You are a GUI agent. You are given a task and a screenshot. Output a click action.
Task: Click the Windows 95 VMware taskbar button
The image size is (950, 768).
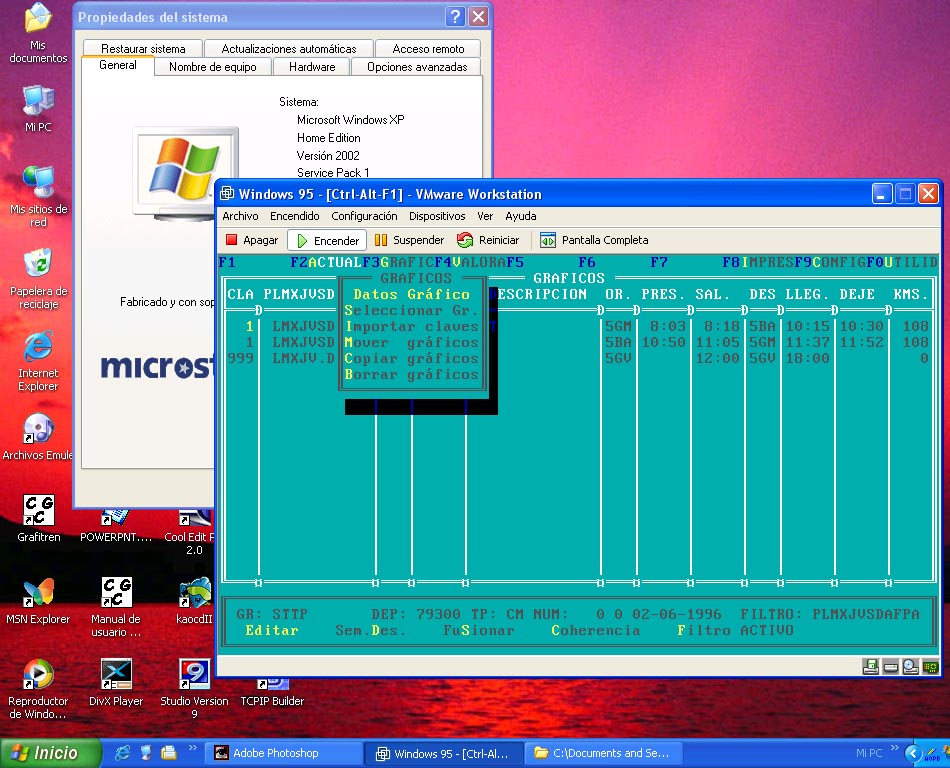(443, 753)
